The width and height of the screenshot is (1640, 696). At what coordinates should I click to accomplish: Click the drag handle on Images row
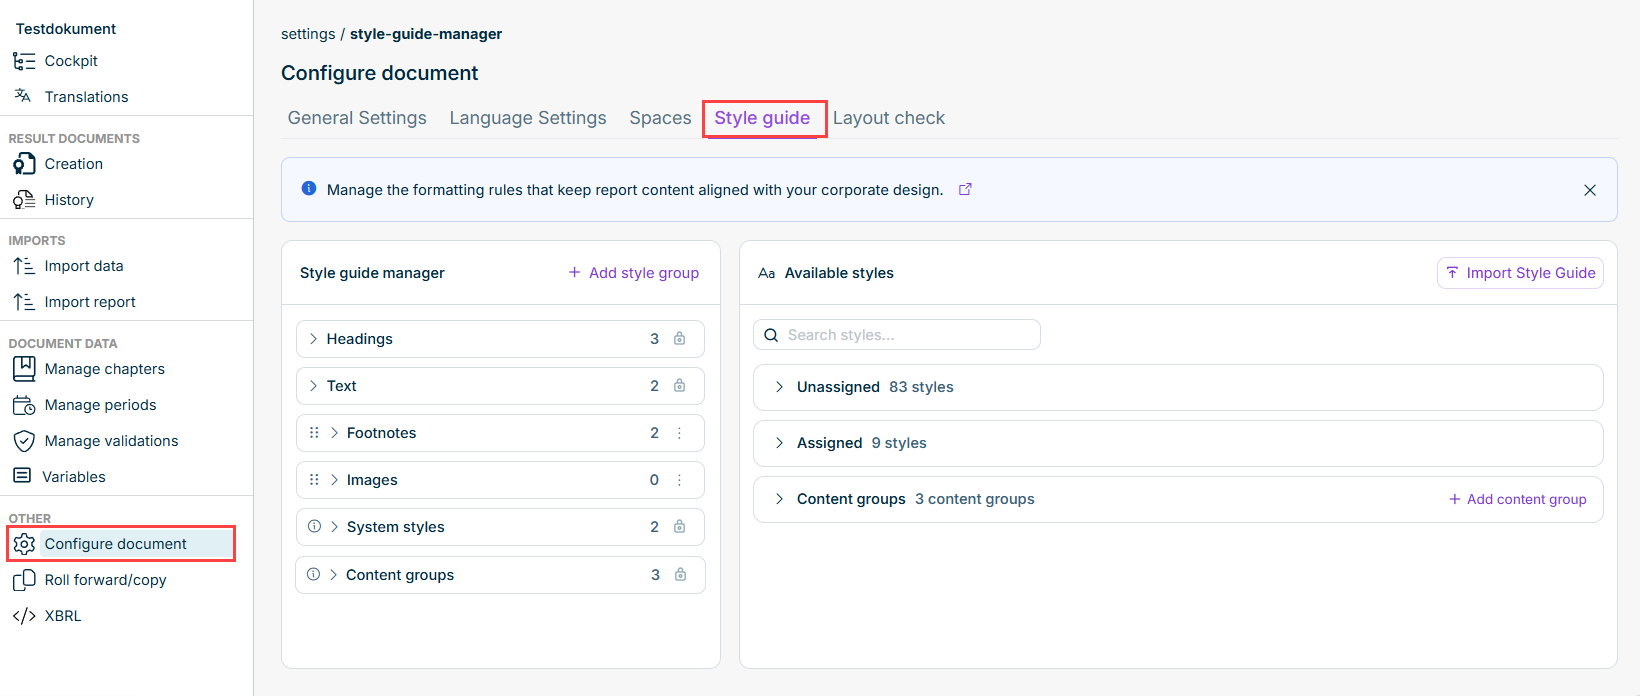(x=314, y=480)
